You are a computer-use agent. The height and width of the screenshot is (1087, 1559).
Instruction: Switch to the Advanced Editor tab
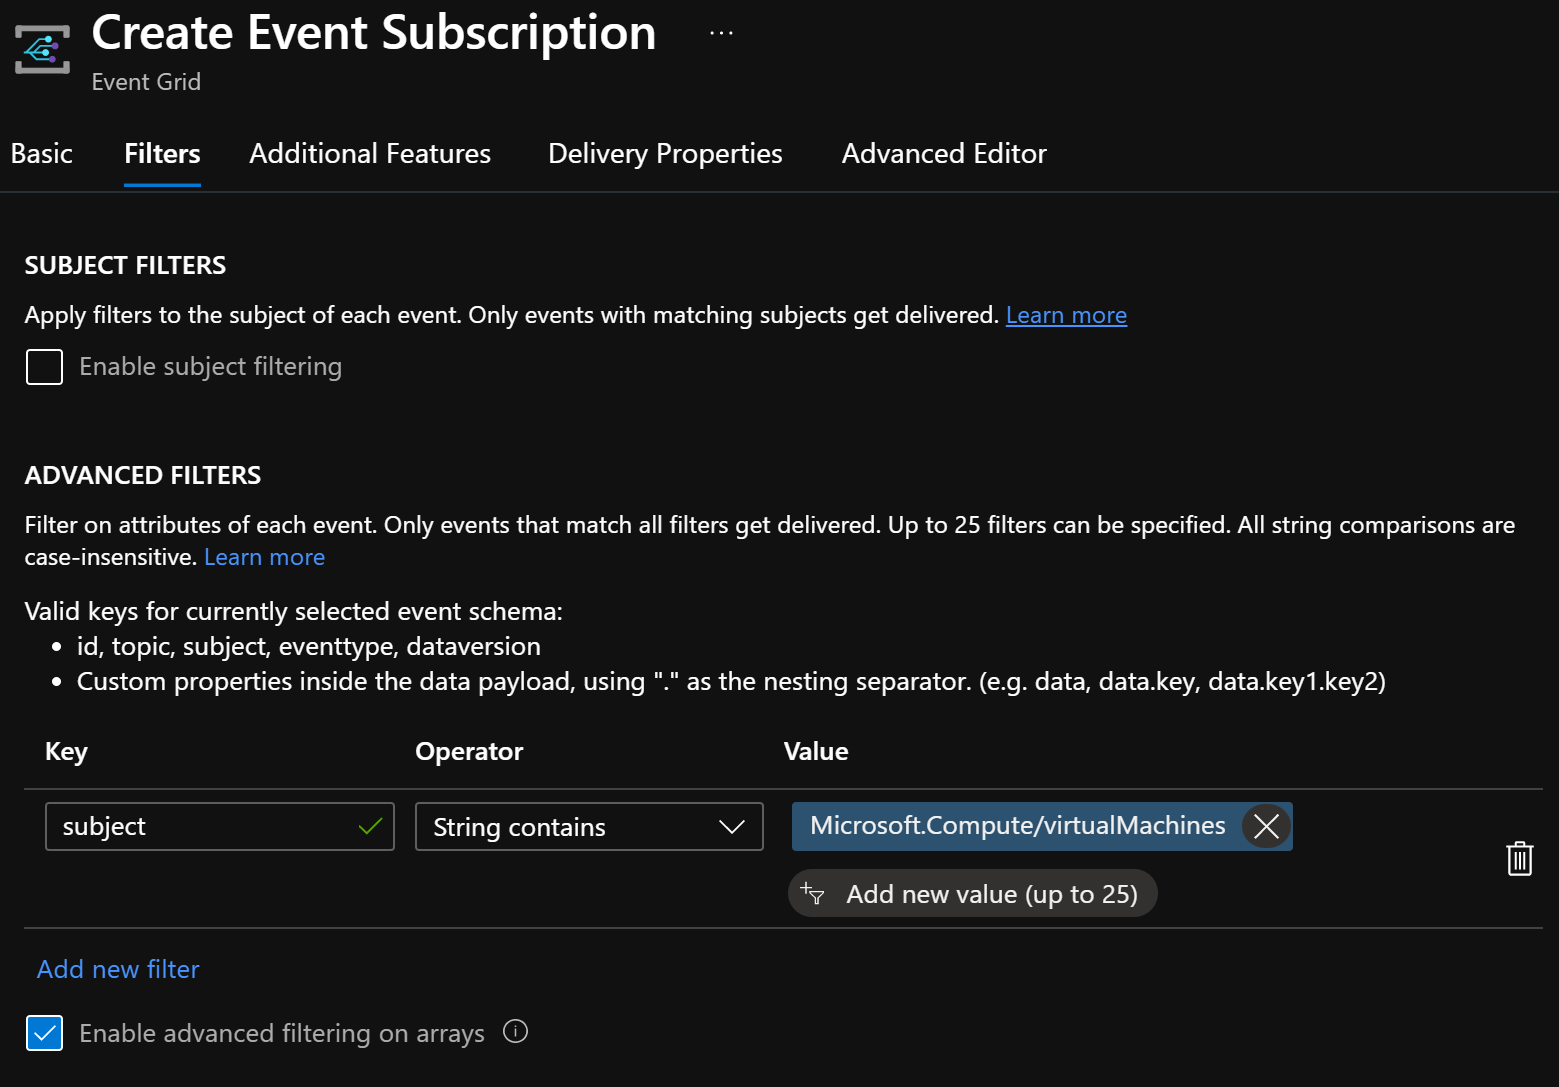pos(943,153)
